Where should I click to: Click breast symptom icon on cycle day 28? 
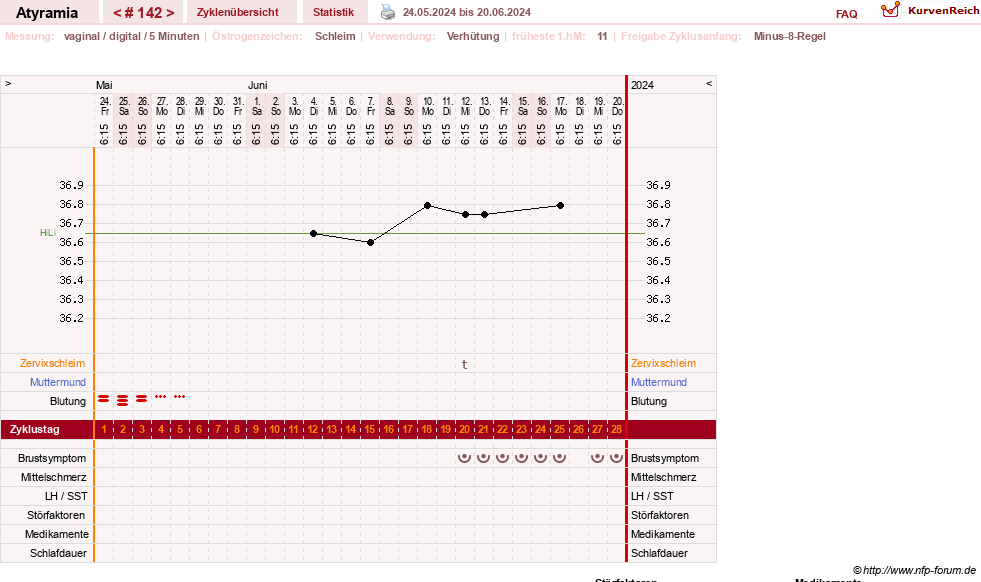pos(616,458)
